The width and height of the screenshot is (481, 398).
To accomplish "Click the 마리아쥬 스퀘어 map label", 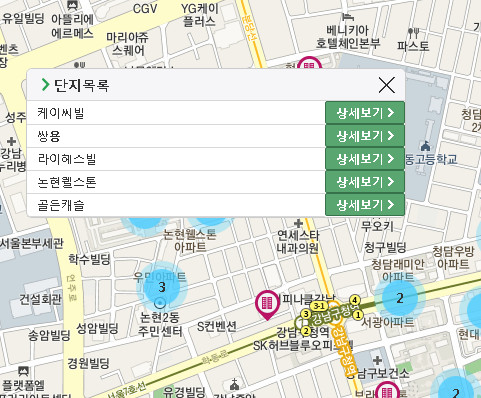I will point(128,44).
